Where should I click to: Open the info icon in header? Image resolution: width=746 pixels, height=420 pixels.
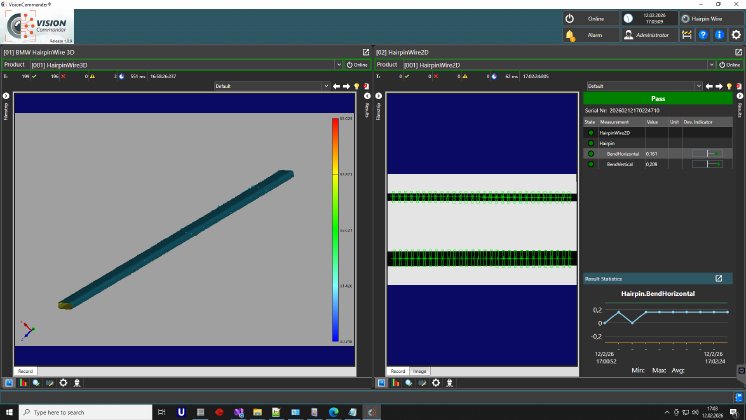pyautogui.click(x=719, y=35)
